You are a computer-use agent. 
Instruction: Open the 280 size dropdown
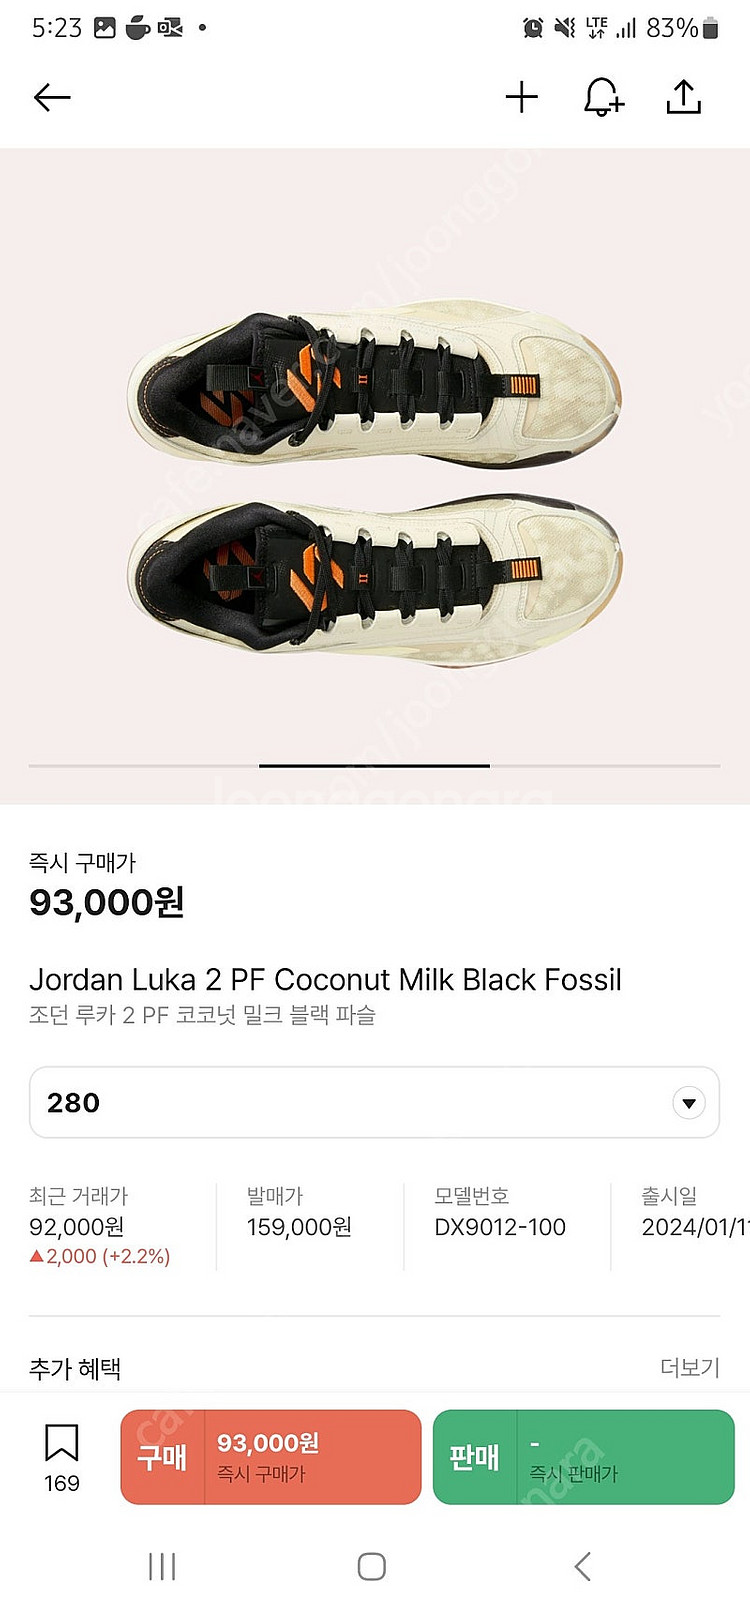point(374,1102)
